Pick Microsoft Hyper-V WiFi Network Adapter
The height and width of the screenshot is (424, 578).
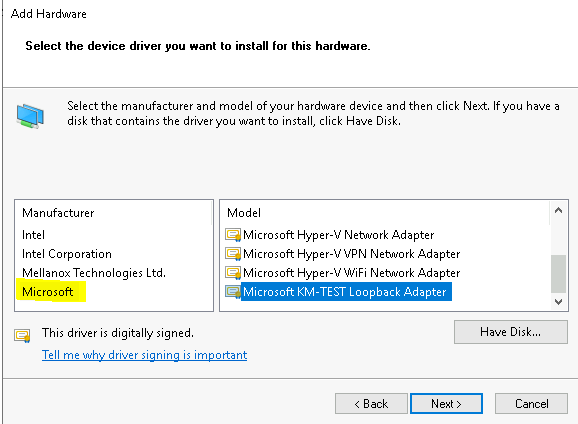[x=352, y=273]
